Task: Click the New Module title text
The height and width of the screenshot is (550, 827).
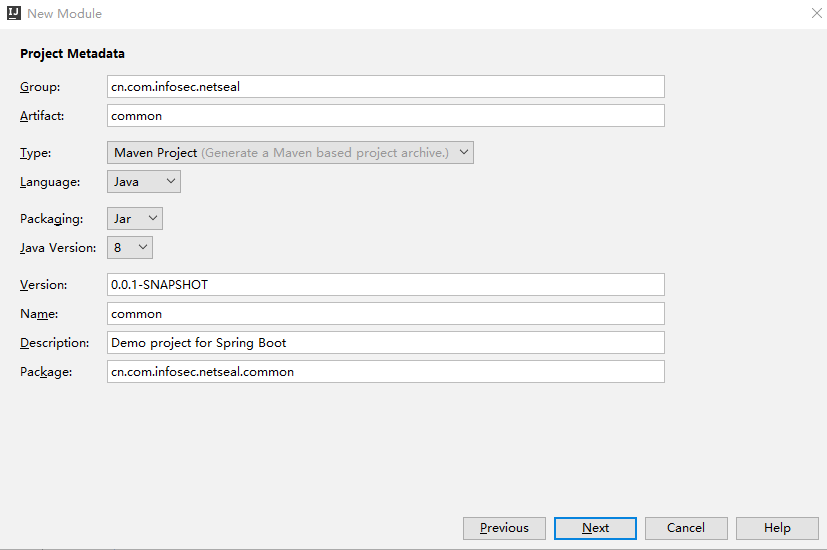Action: point(64,14)
